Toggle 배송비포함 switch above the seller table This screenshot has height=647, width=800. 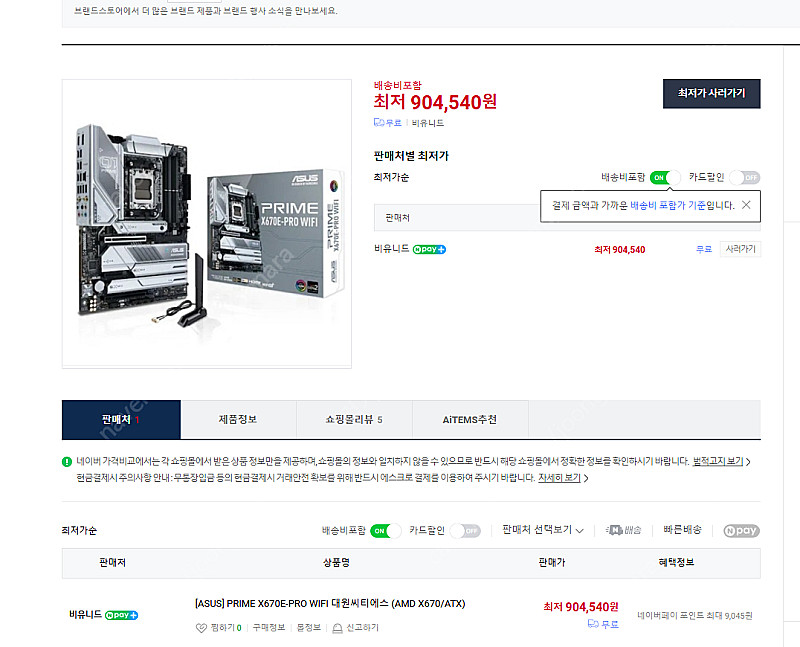tap(386, 531)
